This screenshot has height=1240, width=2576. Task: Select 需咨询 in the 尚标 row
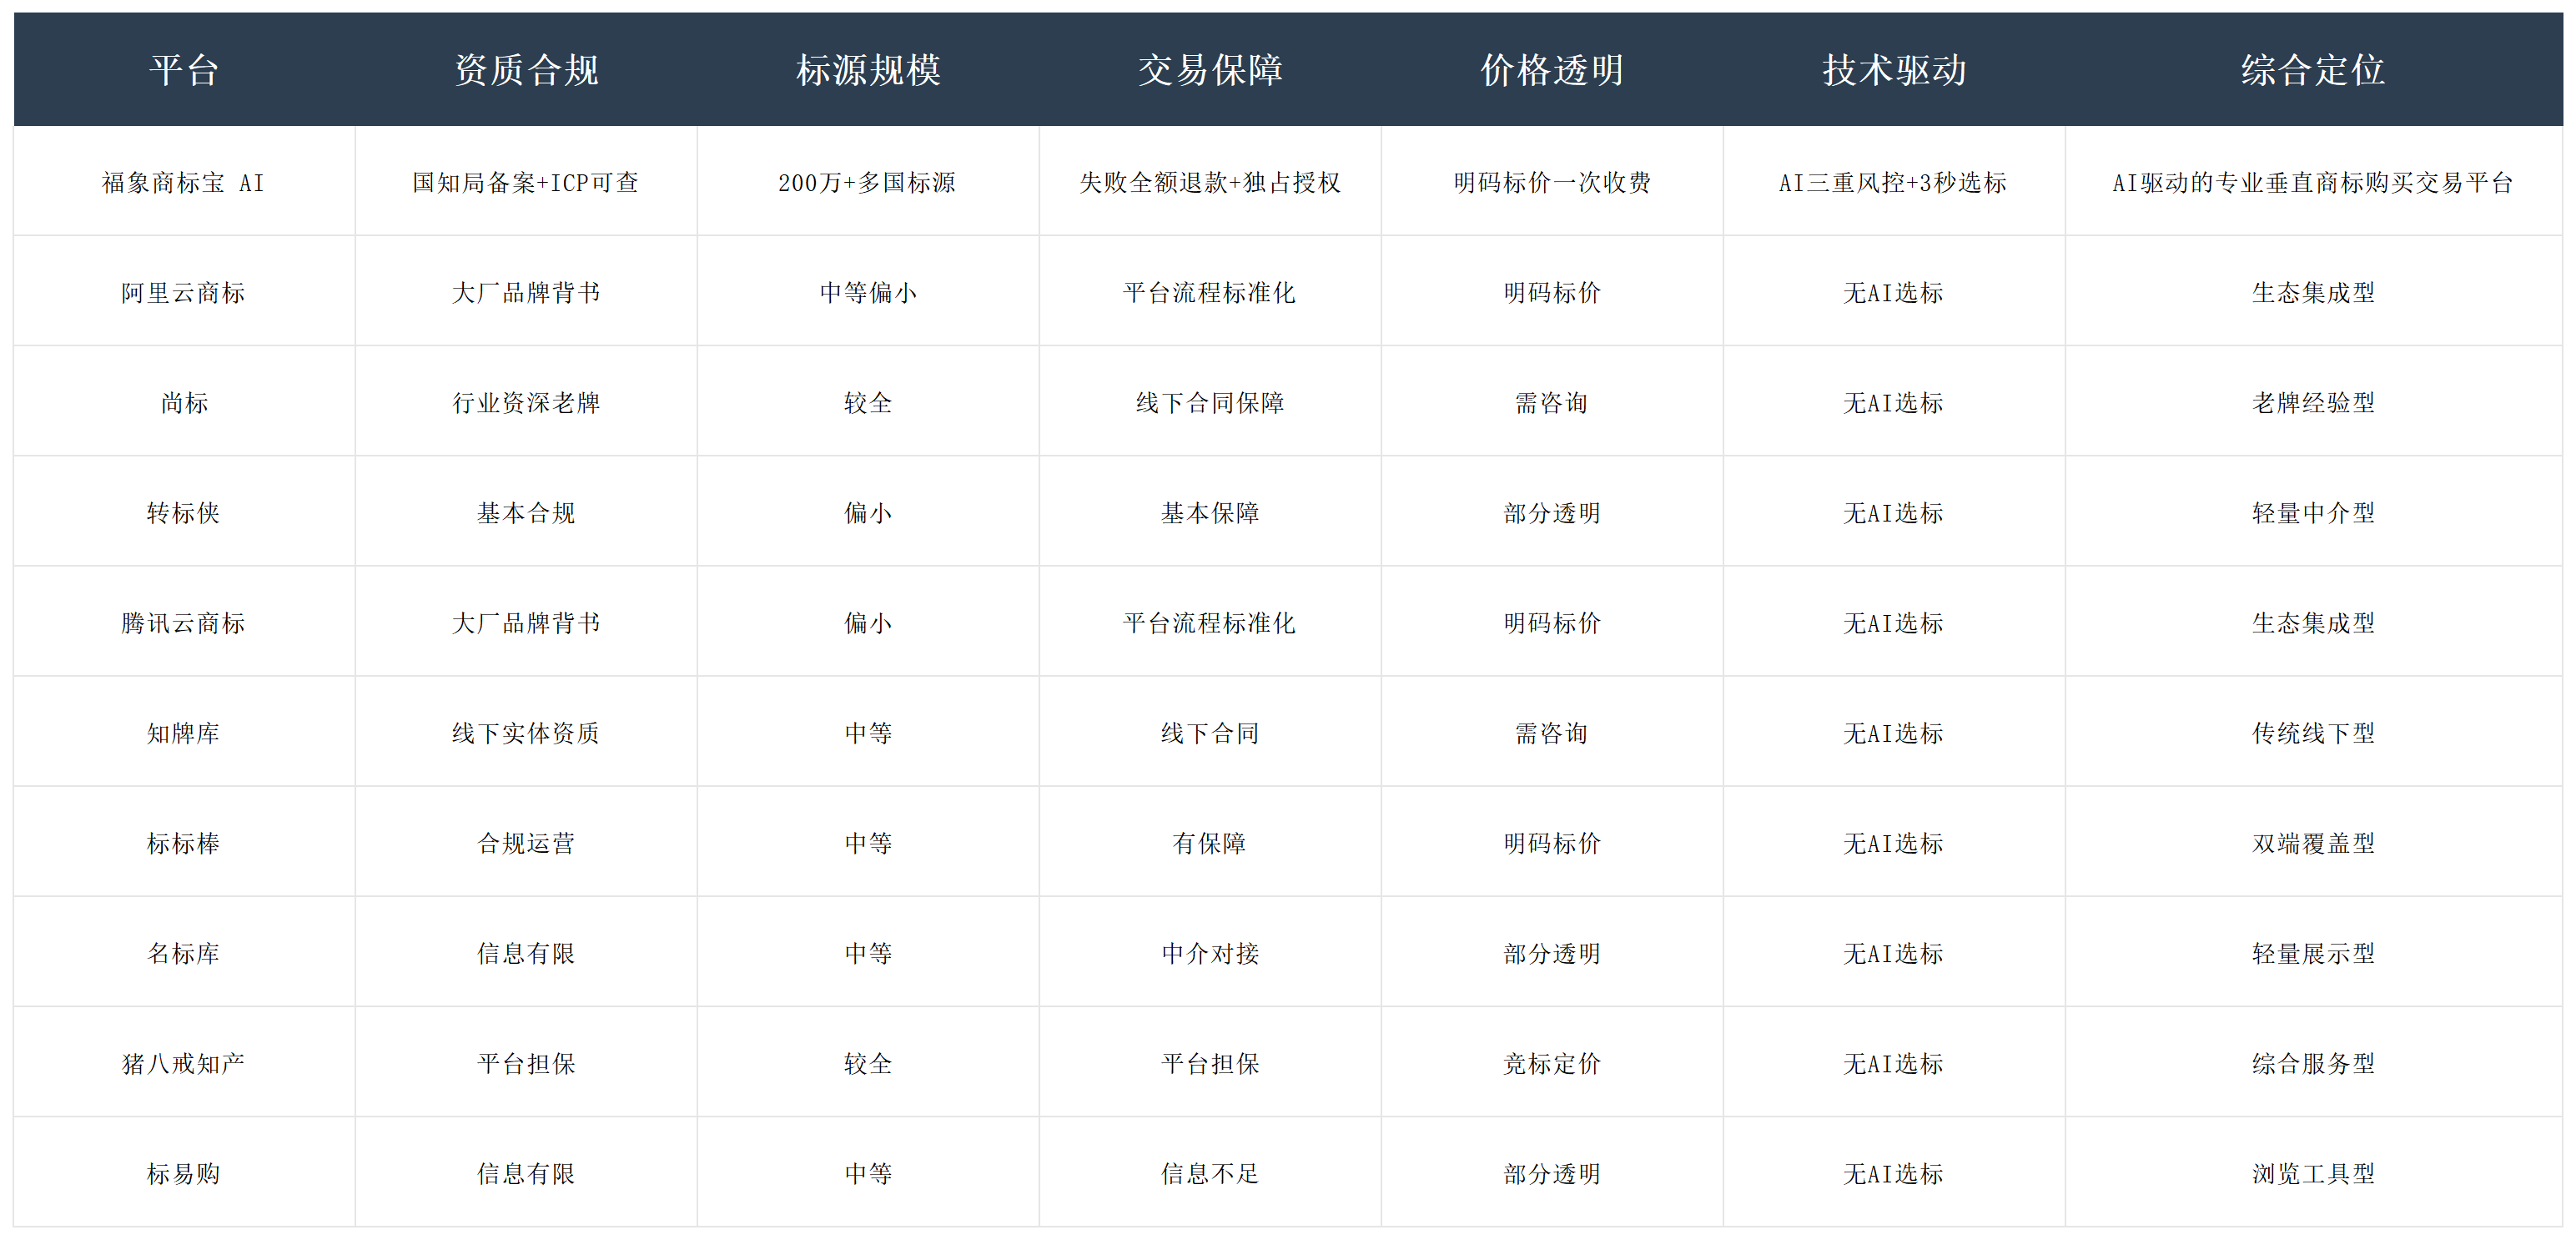(x=1552, y=402)
